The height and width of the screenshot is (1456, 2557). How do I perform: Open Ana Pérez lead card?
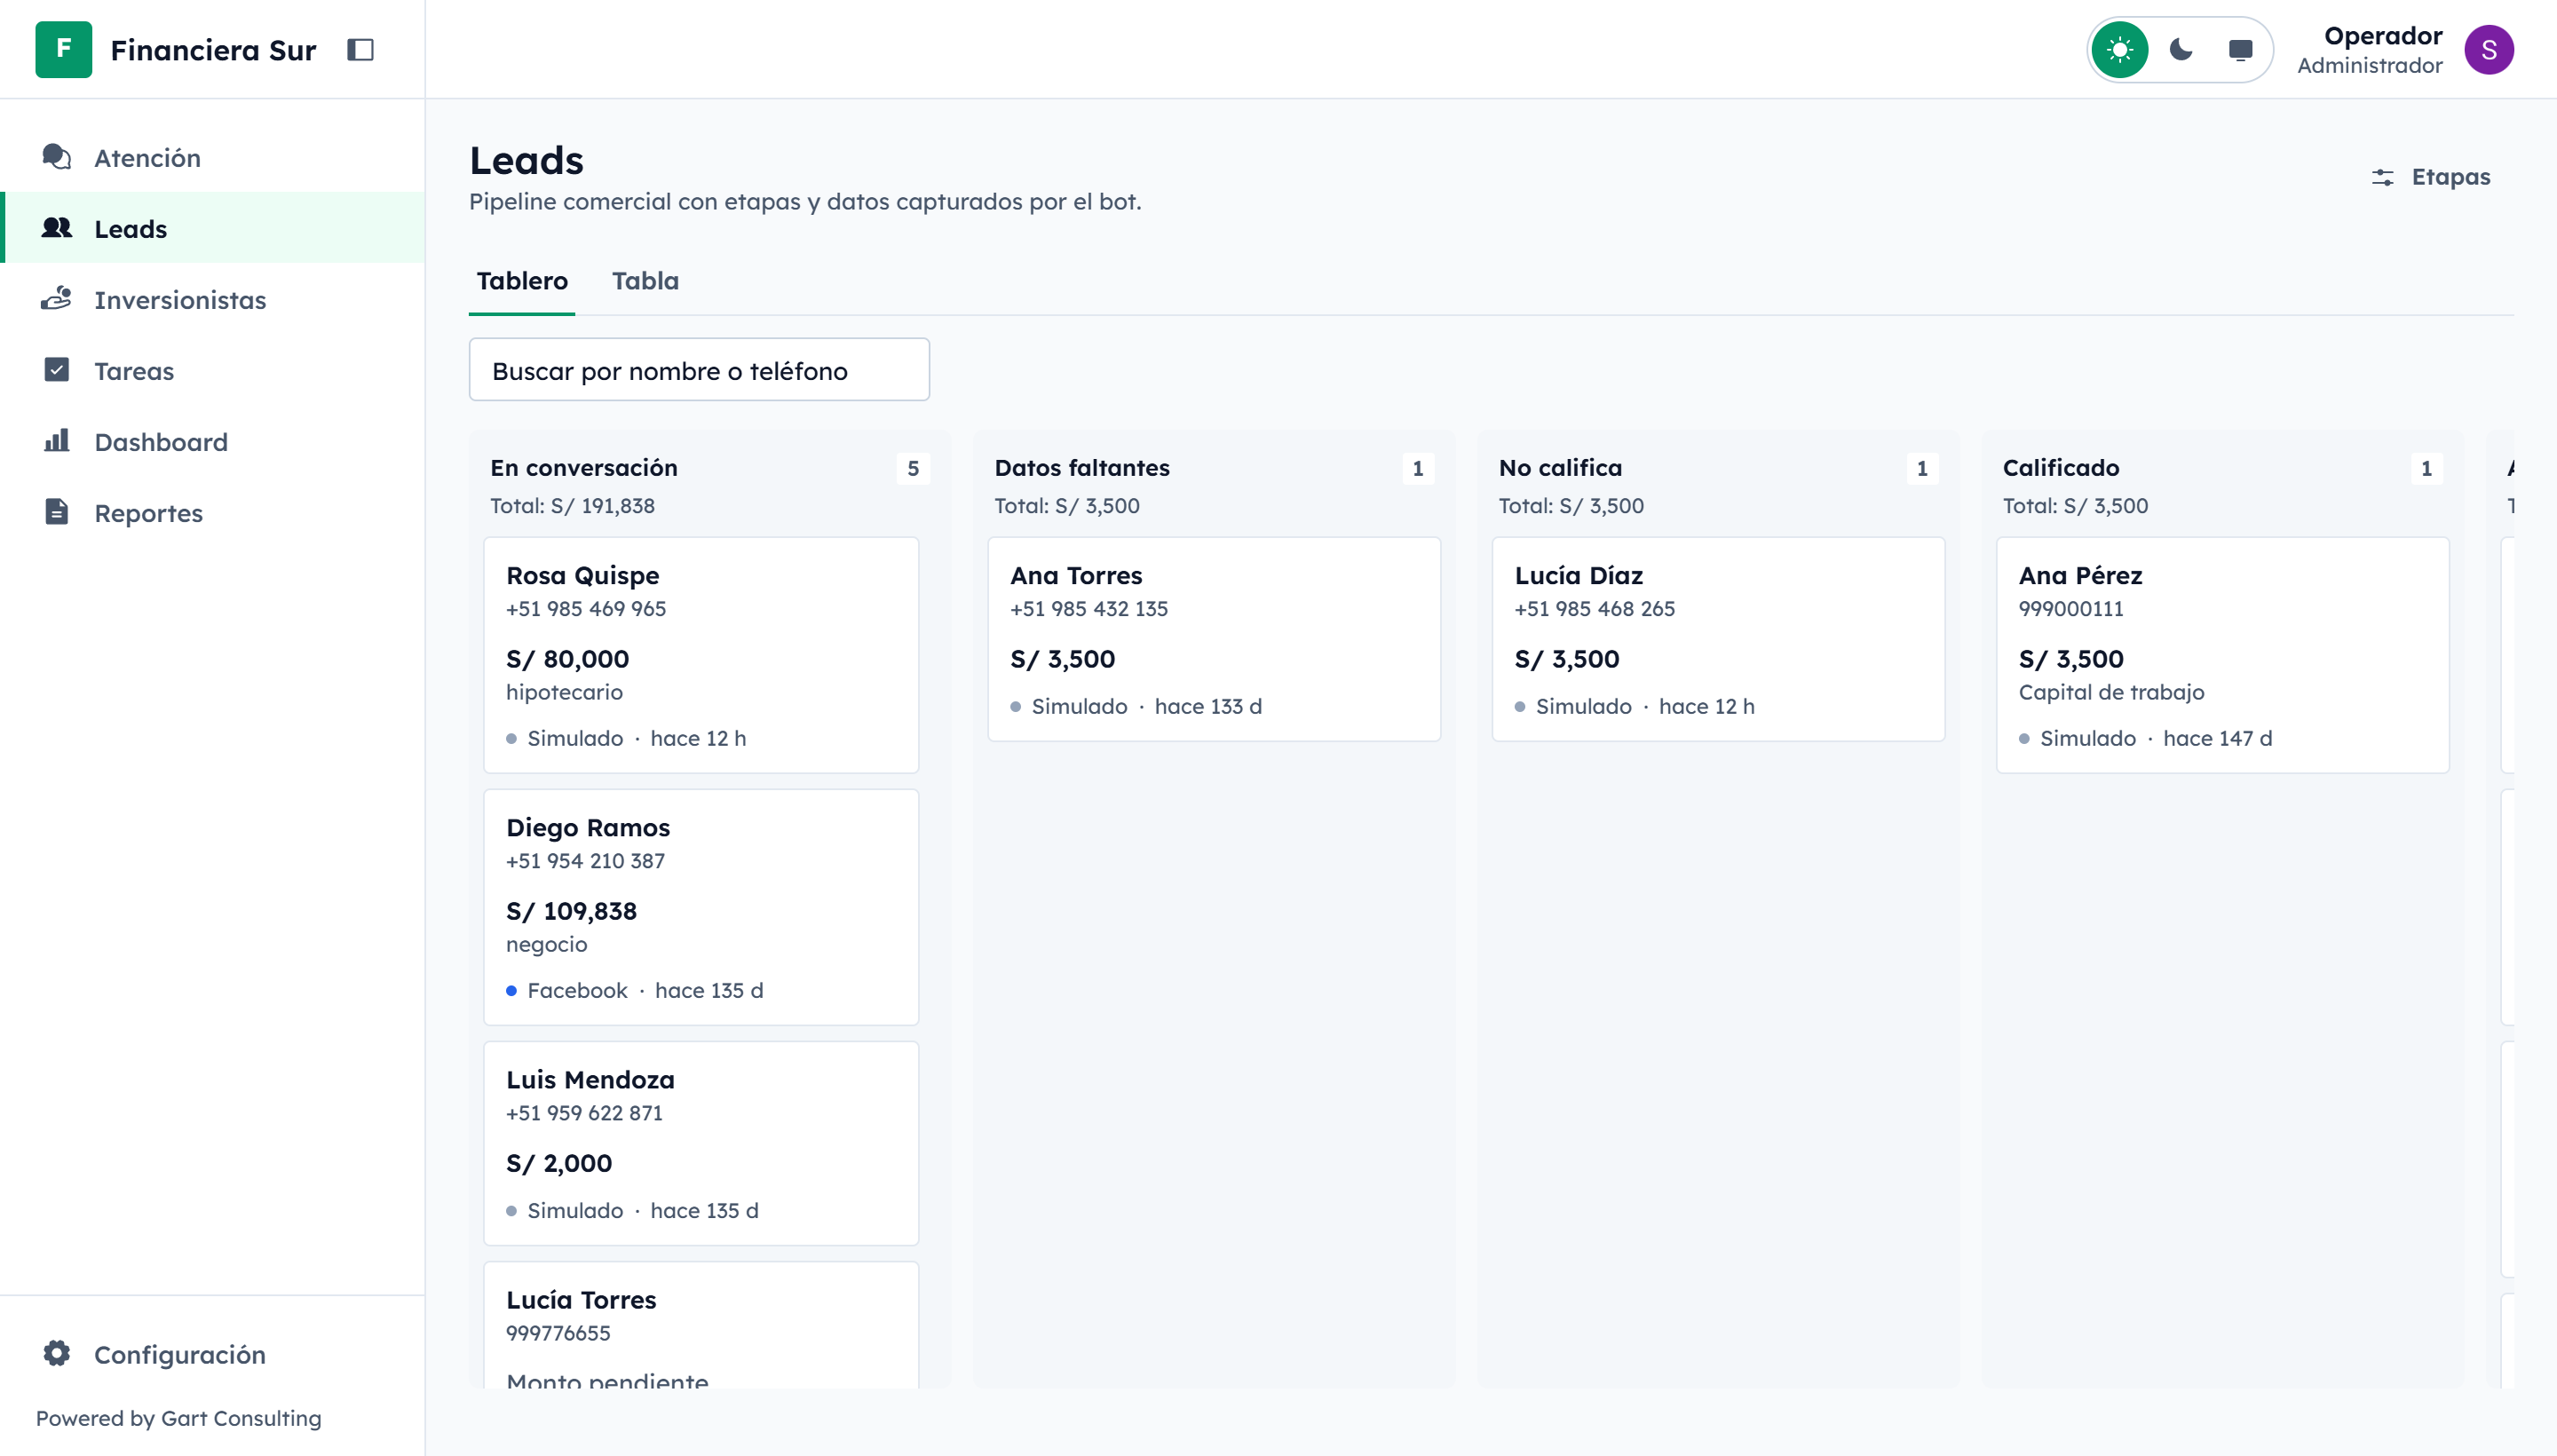click(2222, 655)
